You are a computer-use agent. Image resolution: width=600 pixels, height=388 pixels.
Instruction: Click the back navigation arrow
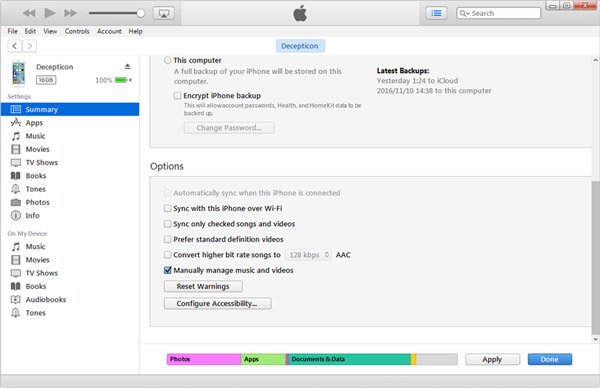pyautogui.click(x=15, y=46)
